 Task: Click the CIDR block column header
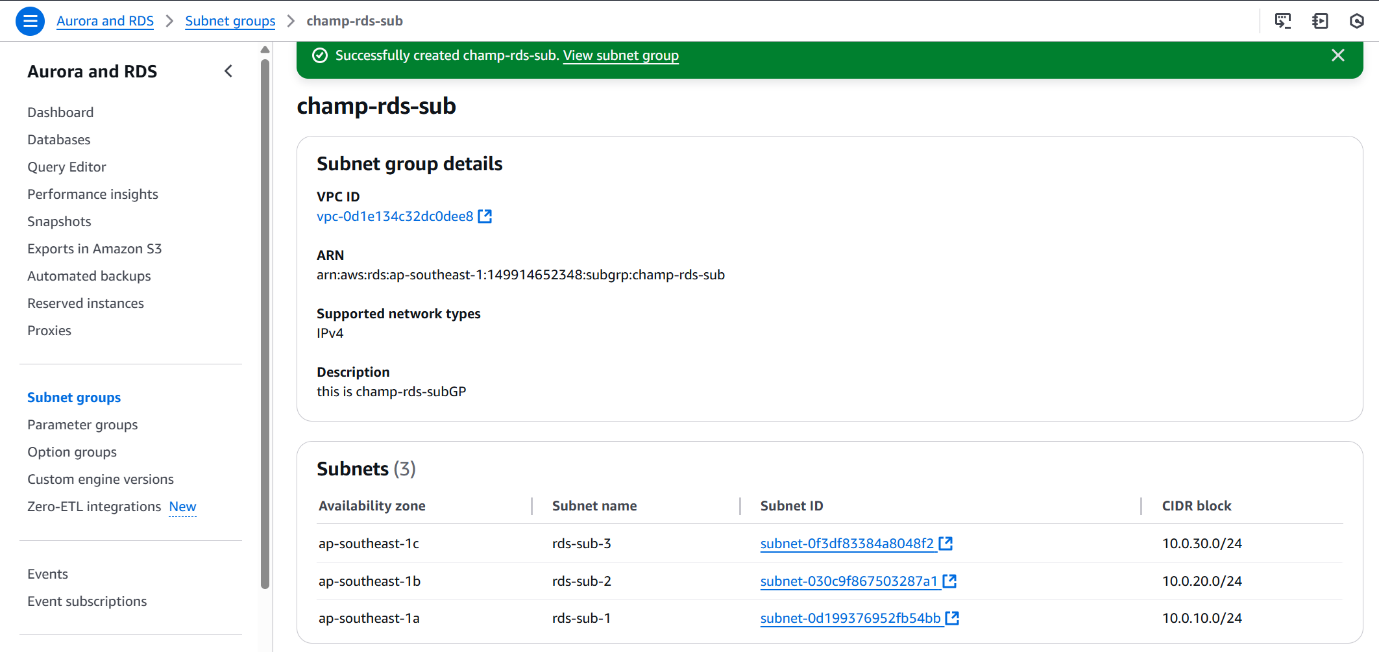pyautogui.click(x=1197, y=506)
